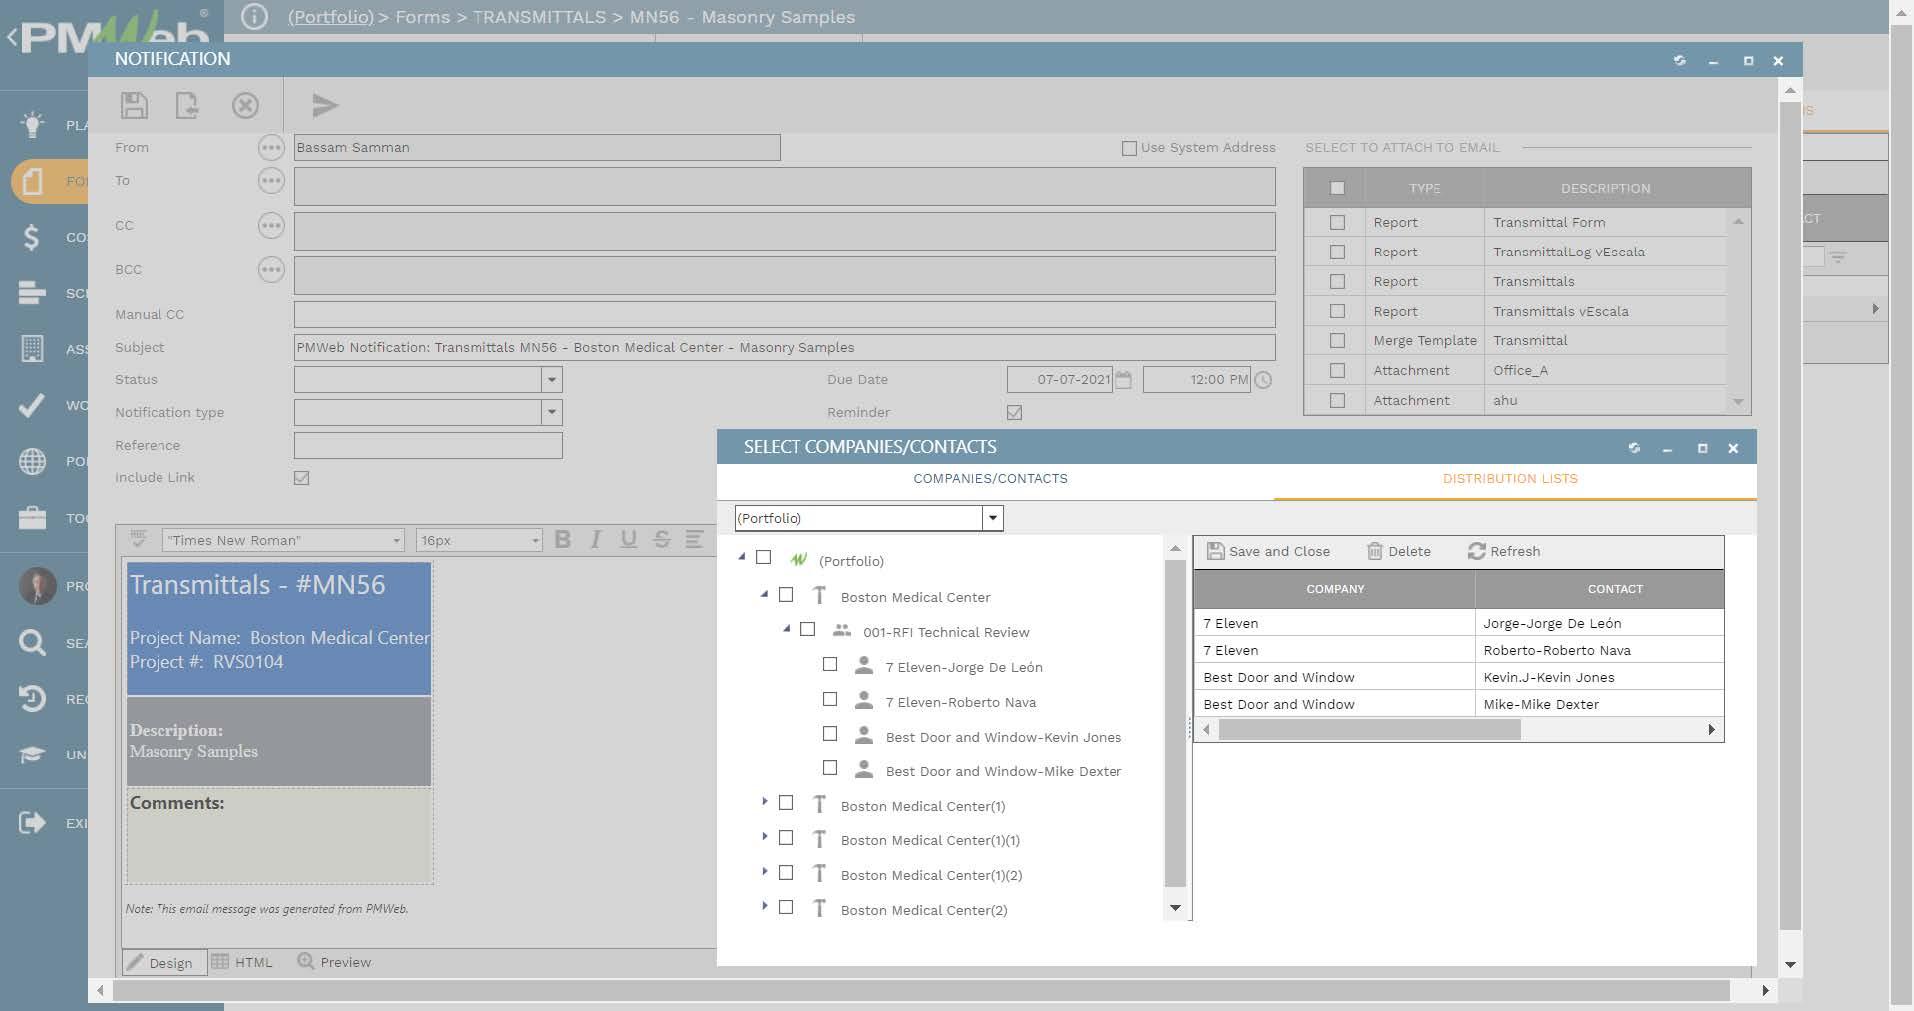Check Best Door and Window-Mike Dexter contact
This screenshot has height=1011, width=1914.
[x=829, y=768]
